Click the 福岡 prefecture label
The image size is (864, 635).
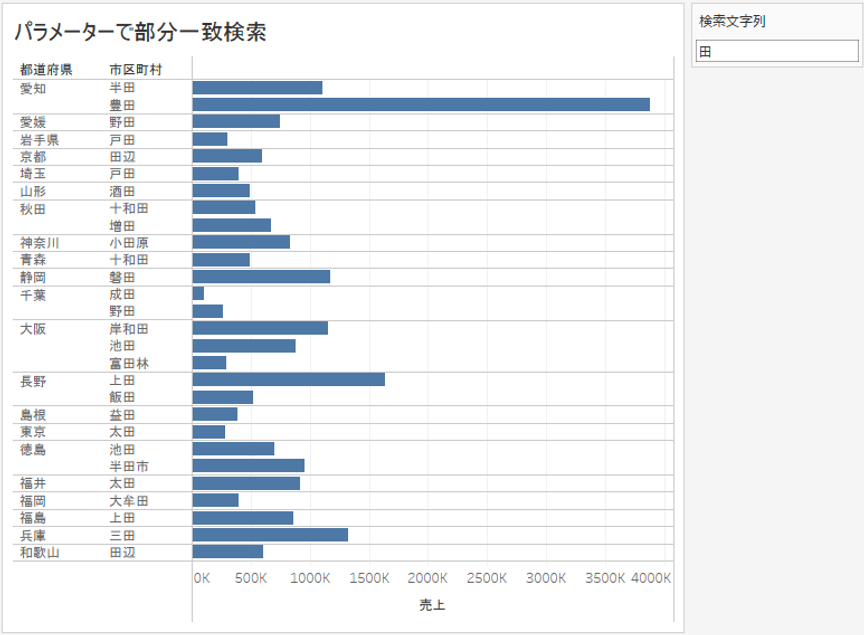pos(33,501)
